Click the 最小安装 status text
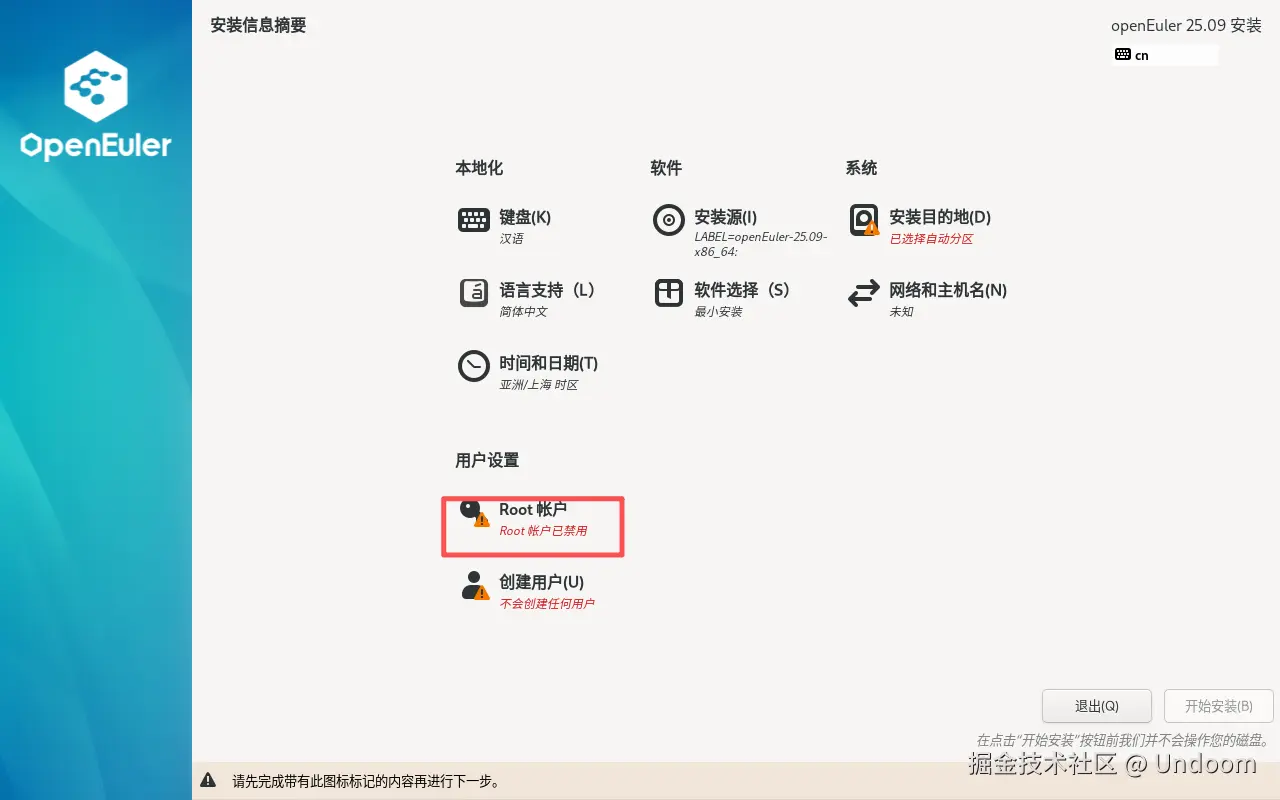The height and width of the screenshot is (800, 1280). click(718, 312)
